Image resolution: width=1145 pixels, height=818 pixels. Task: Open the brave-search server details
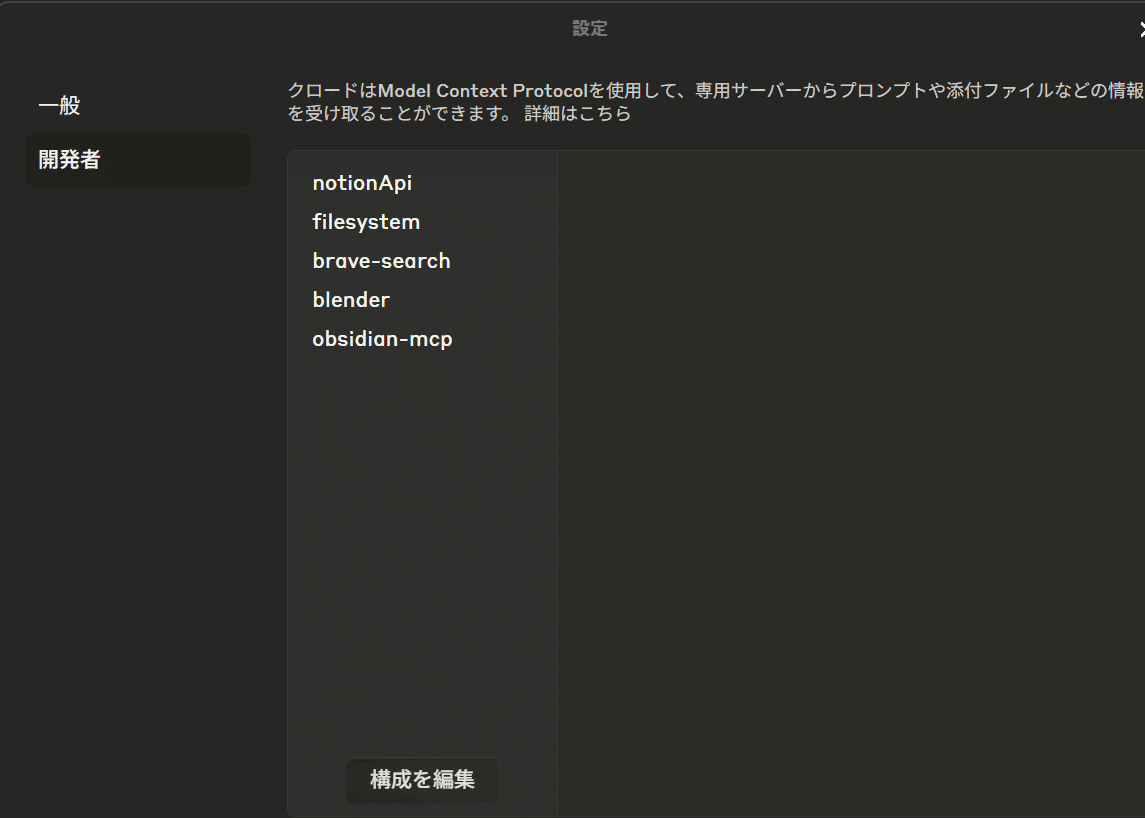381,260
